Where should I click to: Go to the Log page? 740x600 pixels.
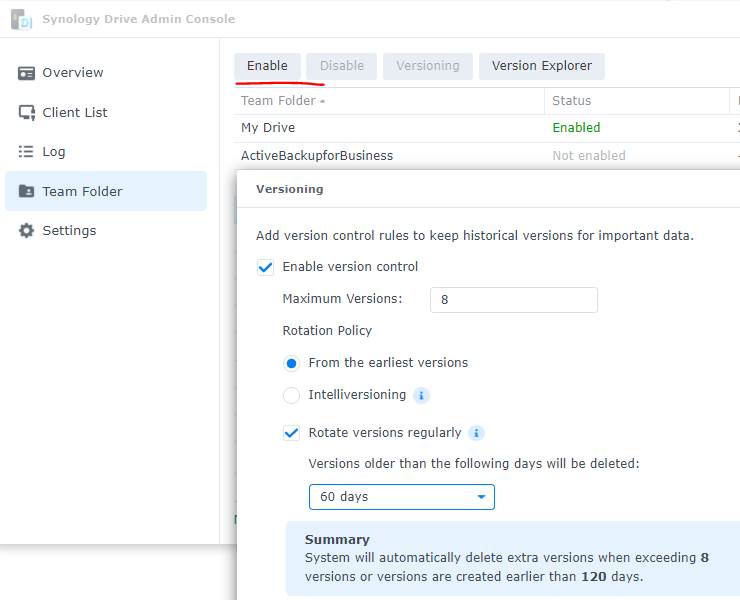106,152
